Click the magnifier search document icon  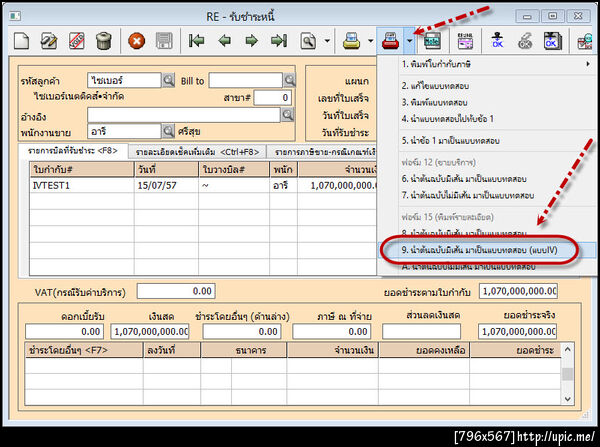click(308, 41)
